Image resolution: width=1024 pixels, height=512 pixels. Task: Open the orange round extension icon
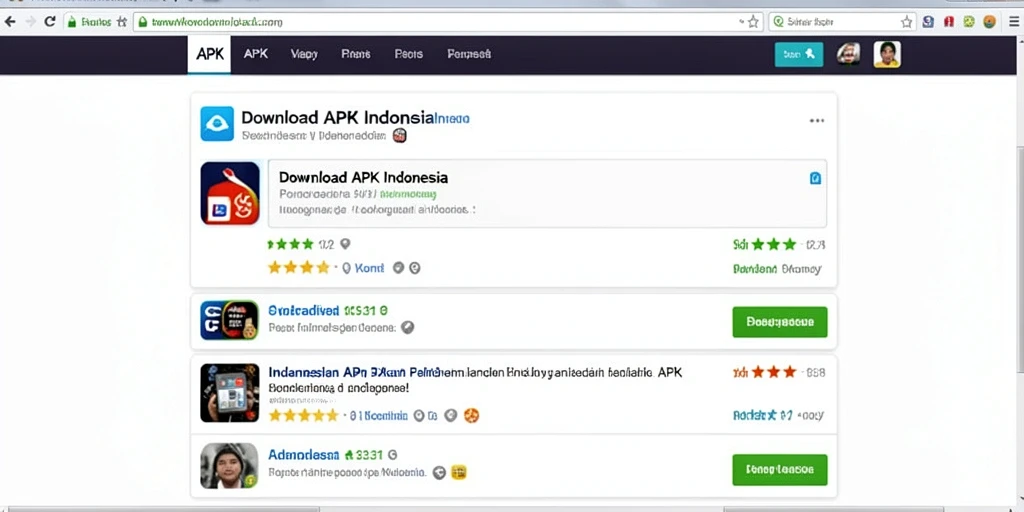pos(989,22)
